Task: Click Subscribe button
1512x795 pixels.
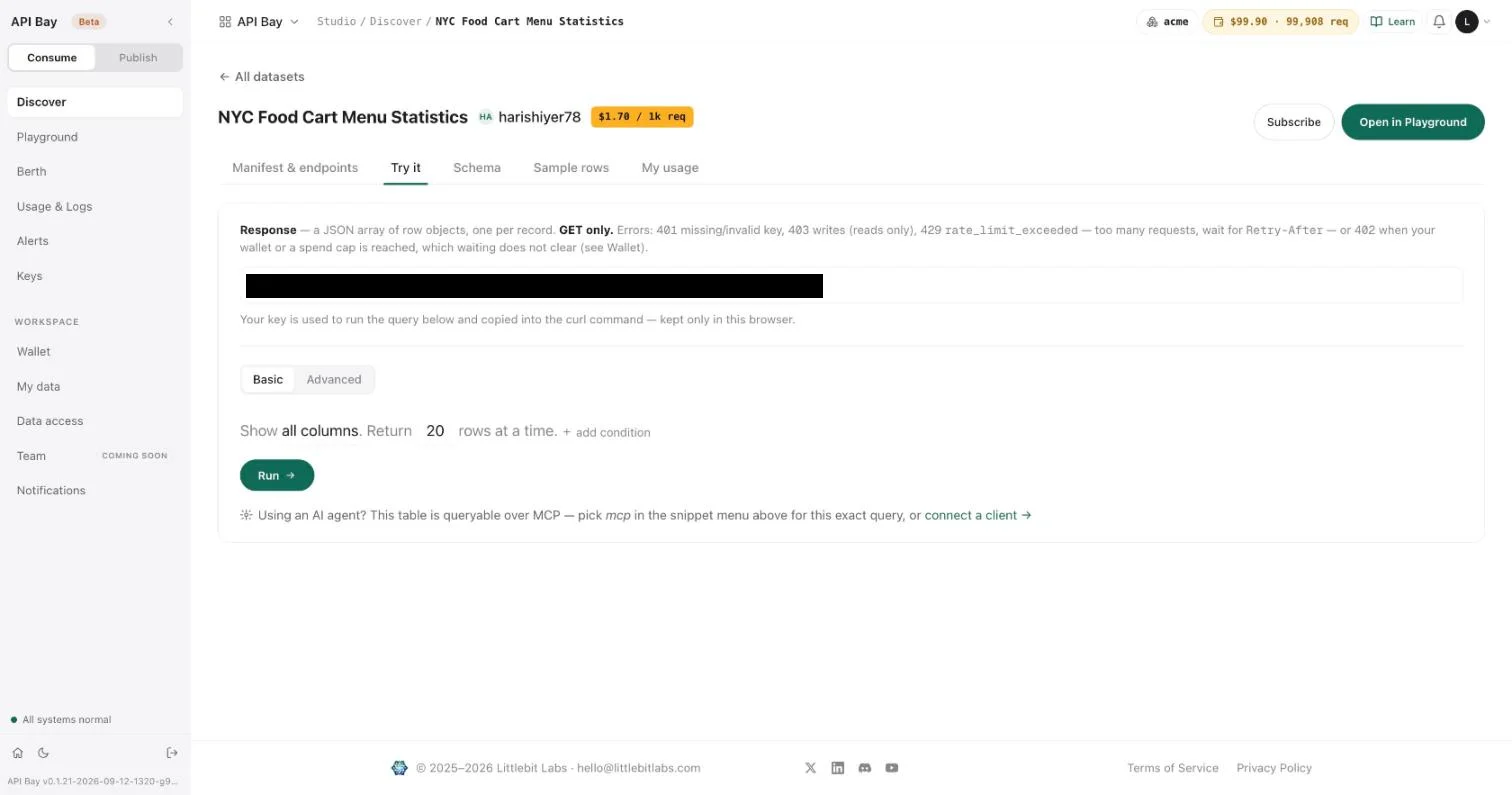Action: [x=1294, y=122]
